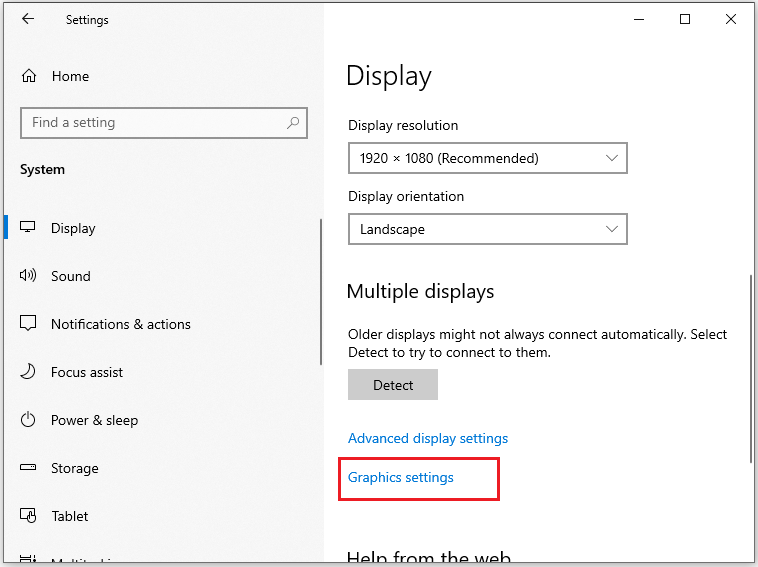Viewport: 758px width, 567px height.
Task: Expand the Landscape dropdown chevron
Action: [x=612, y=229]
